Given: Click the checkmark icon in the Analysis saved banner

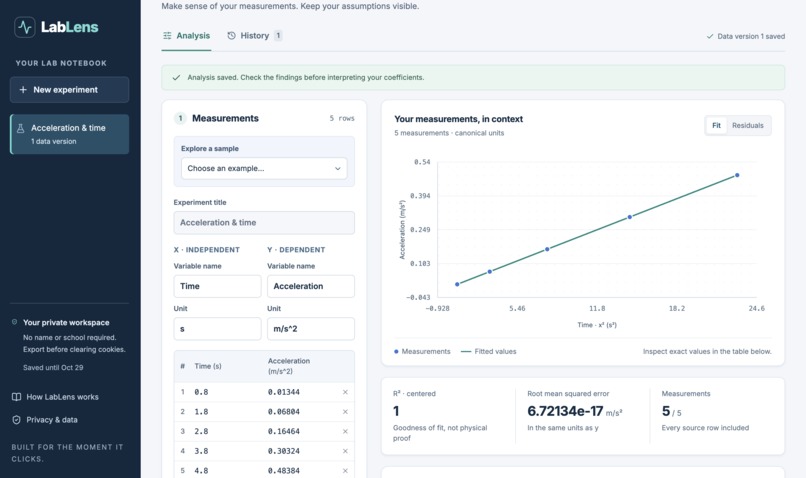Looking at the screenshot, I should [176, 78].
